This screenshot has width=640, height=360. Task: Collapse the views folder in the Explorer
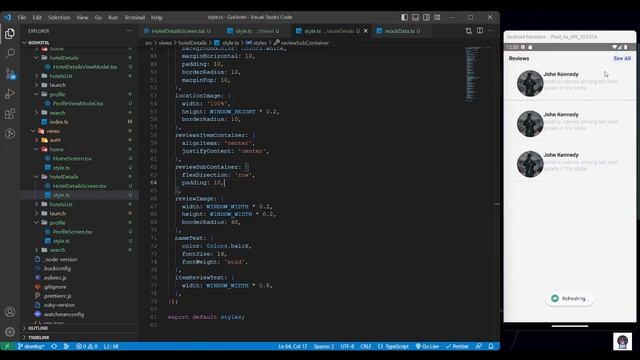pos(53,131)
